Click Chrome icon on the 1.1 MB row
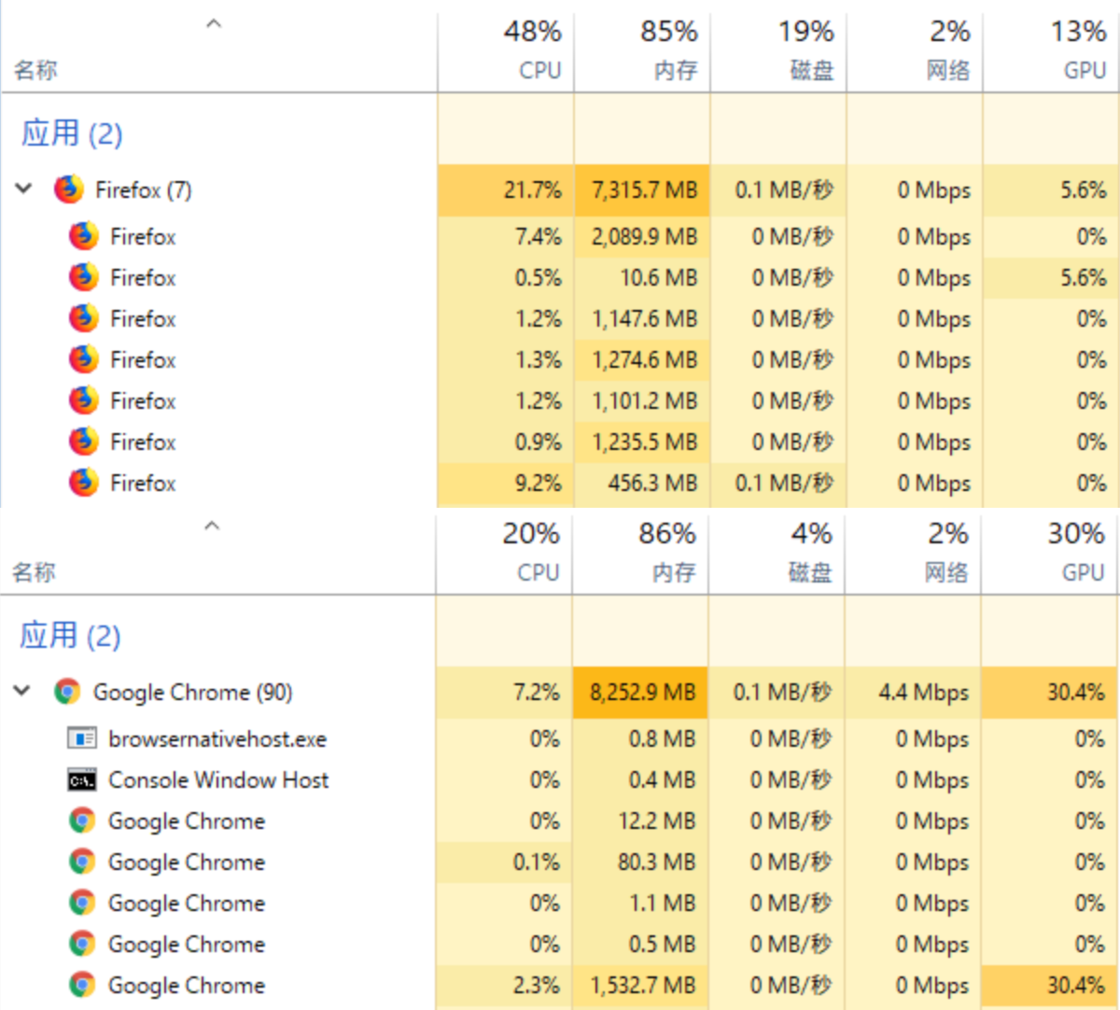1120x1010 pixels. tap(82, 903)
